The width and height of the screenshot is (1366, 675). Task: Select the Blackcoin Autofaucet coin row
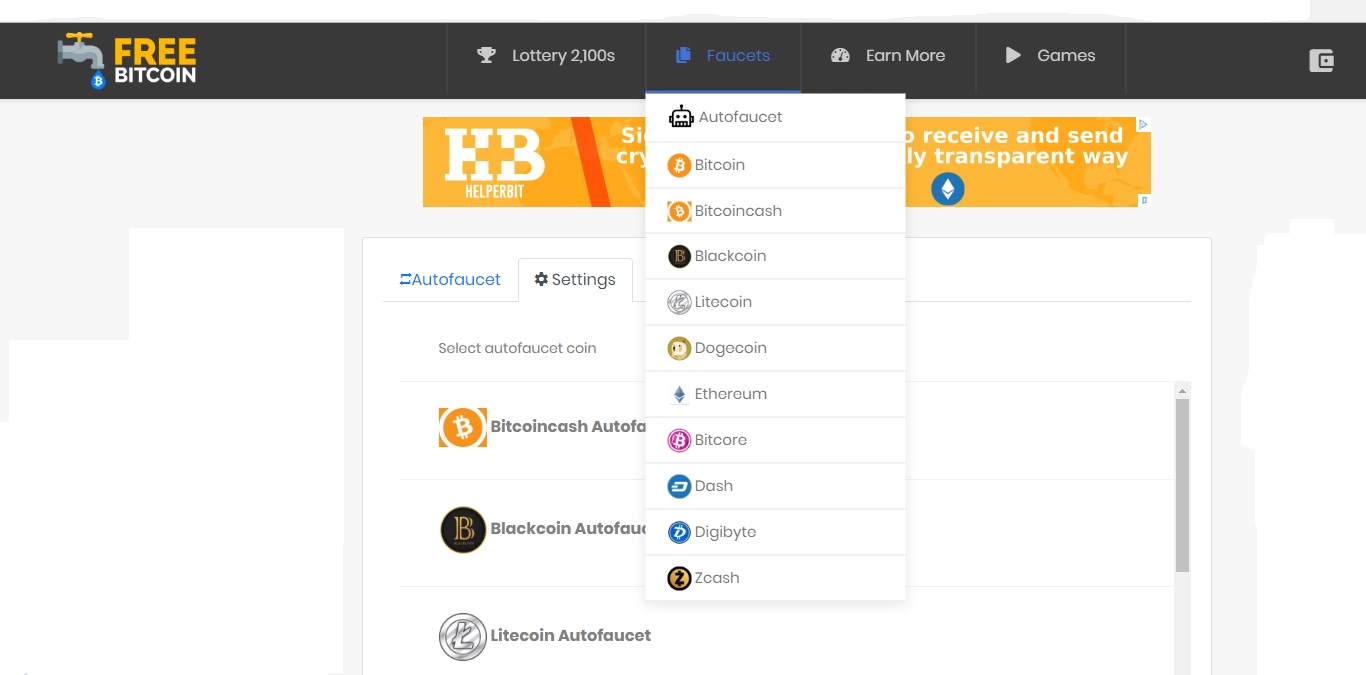(x=787, y=531)
